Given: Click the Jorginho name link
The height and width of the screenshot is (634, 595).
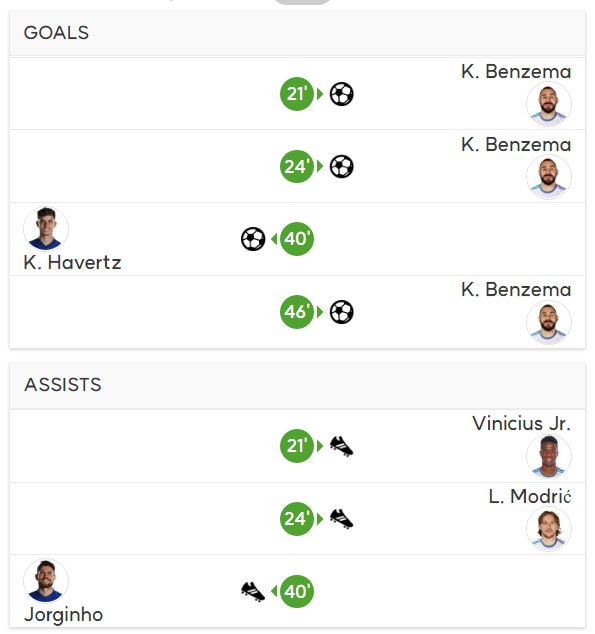Looking at the screenshot, I should point(63,615).
